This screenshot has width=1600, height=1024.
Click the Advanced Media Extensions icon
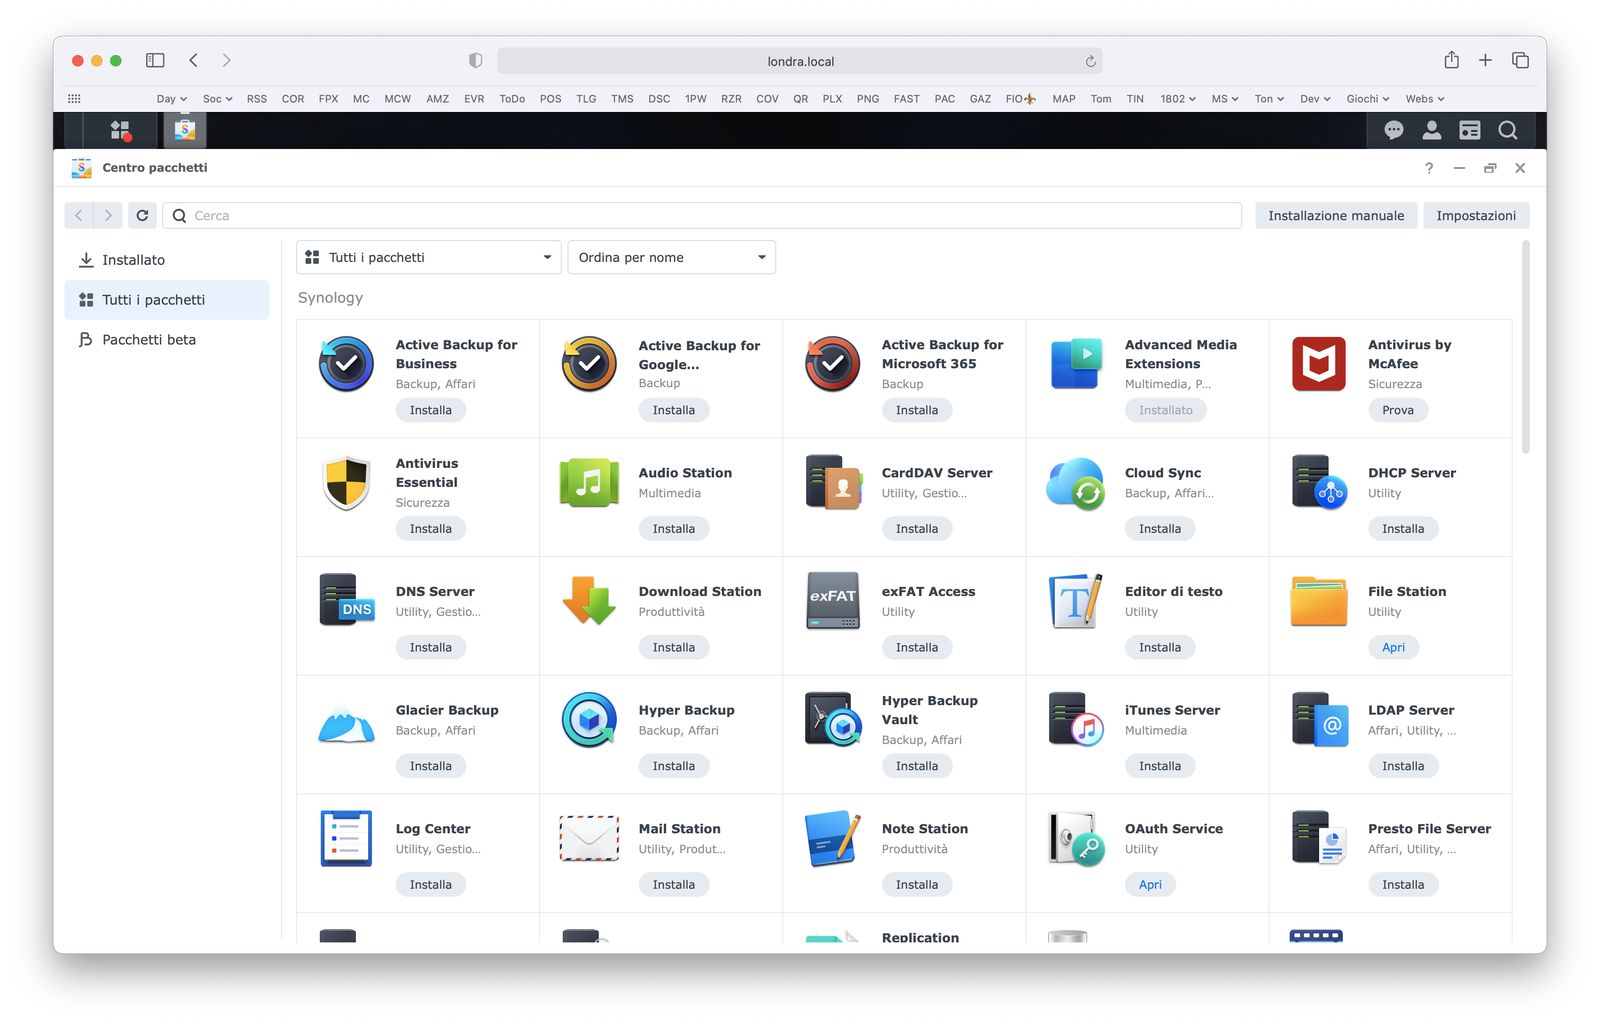point(1076,364)
